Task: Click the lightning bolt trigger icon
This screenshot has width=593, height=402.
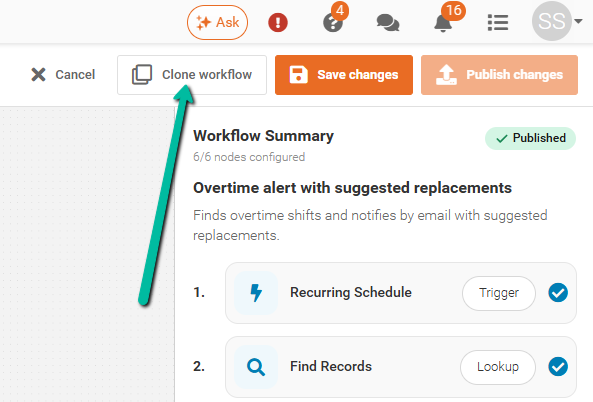Action: 256,293
